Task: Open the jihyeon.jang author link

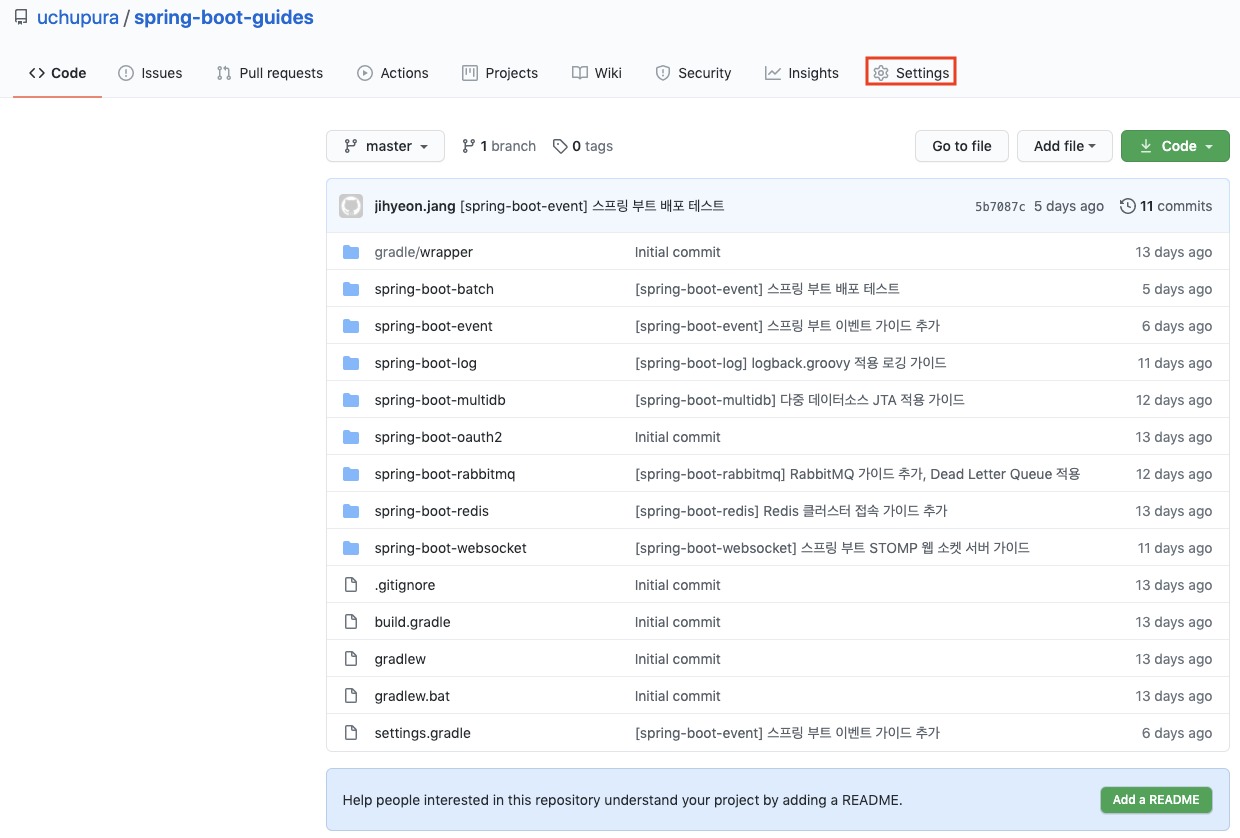Action: (415, 206)
